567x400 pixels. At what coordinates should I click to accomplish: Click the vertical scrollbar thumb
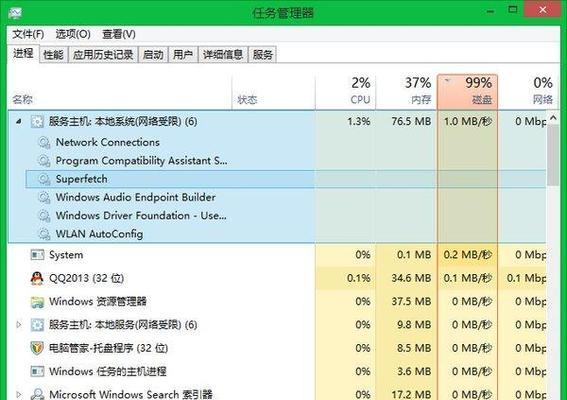pos(553,155)
